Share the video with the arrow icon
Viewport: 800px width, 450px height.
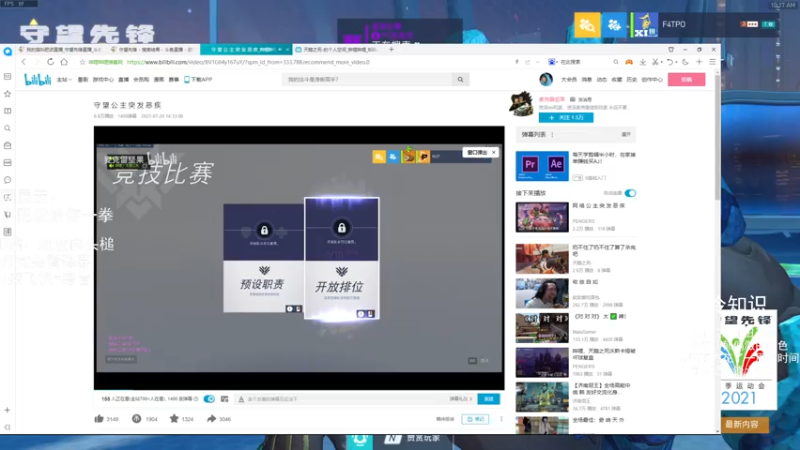[x=211, y=418]
